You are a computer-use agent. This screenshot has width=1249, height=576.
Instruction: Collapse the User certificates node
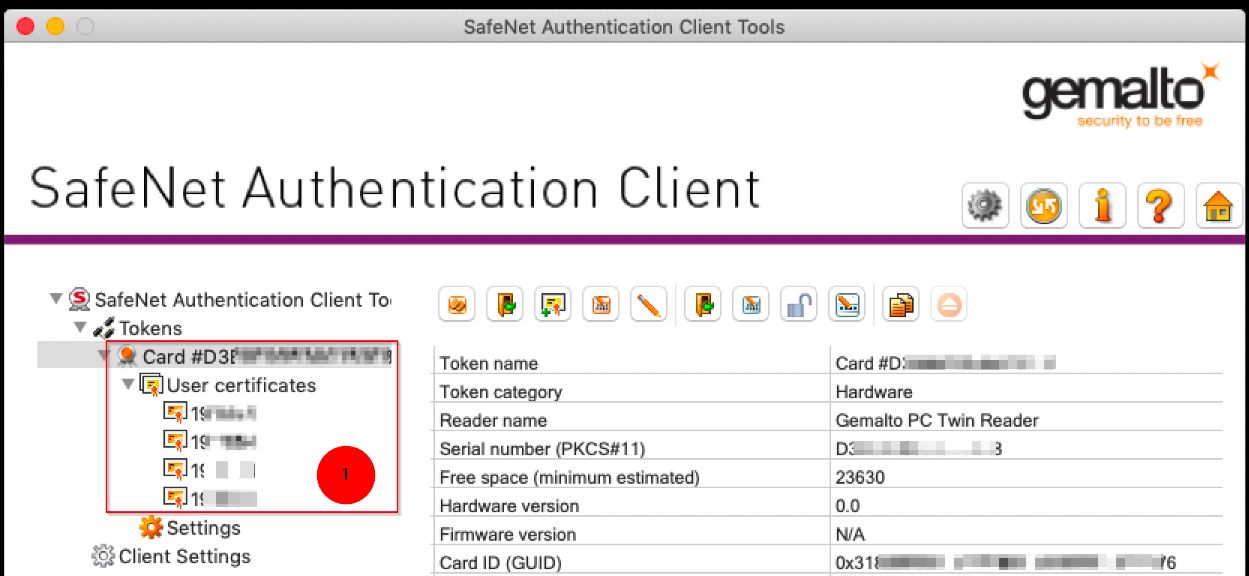[128, 384]
